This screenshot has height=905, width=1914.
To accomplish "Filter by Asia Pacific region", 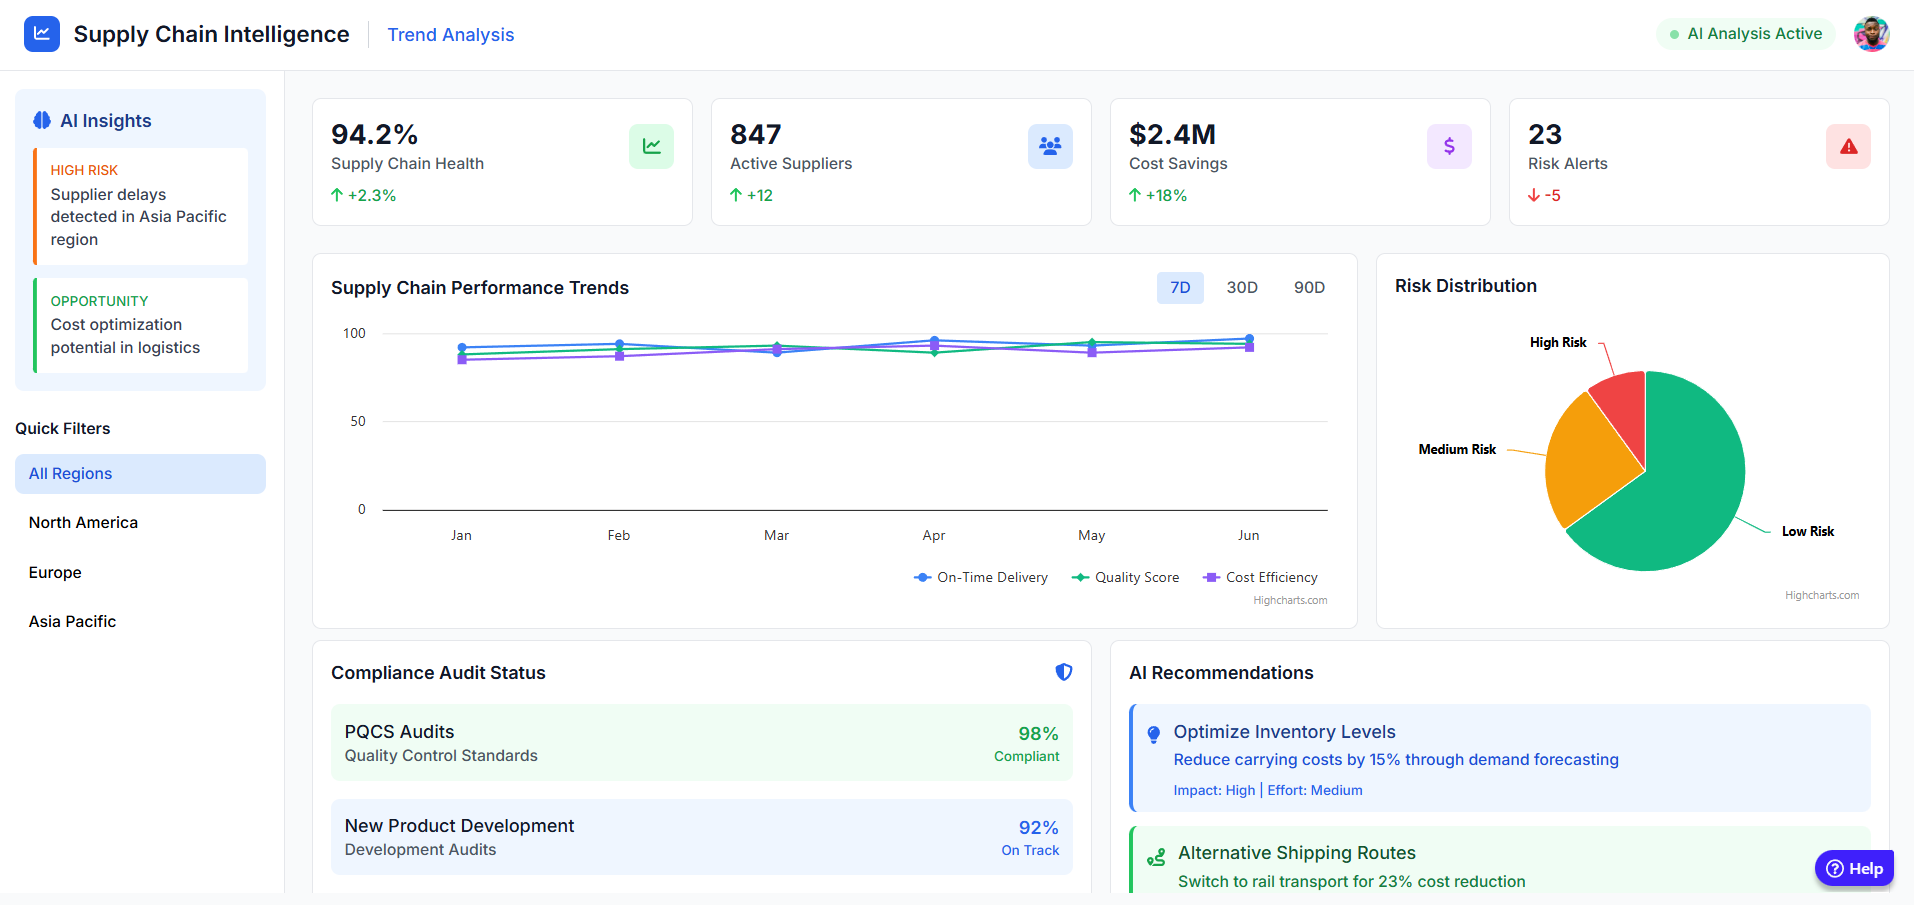I will 140,622.
